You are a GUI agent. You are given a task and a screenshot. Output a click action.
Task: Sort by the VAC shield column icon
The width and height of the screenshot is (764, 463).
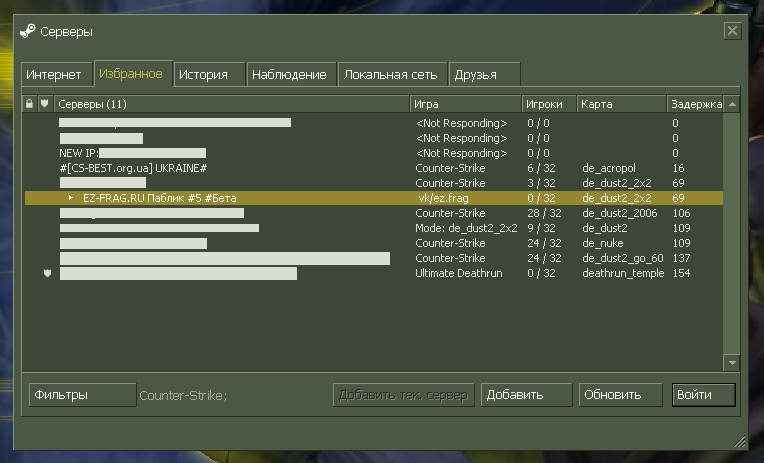pyautogui.click(x=44, y=104)
